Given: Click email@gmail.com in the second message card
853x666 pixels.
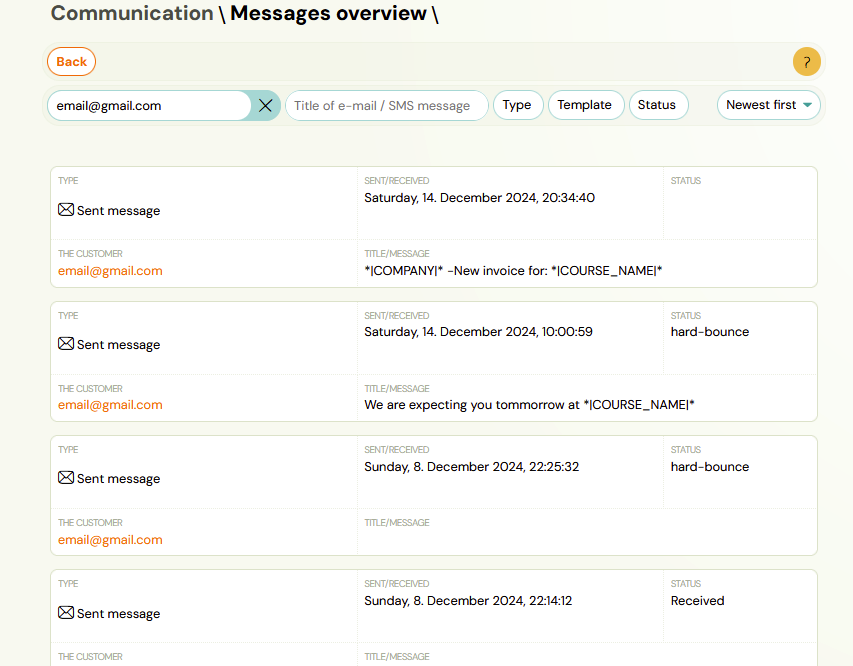Looking at the screenshot, I should [x=110, y=405].
